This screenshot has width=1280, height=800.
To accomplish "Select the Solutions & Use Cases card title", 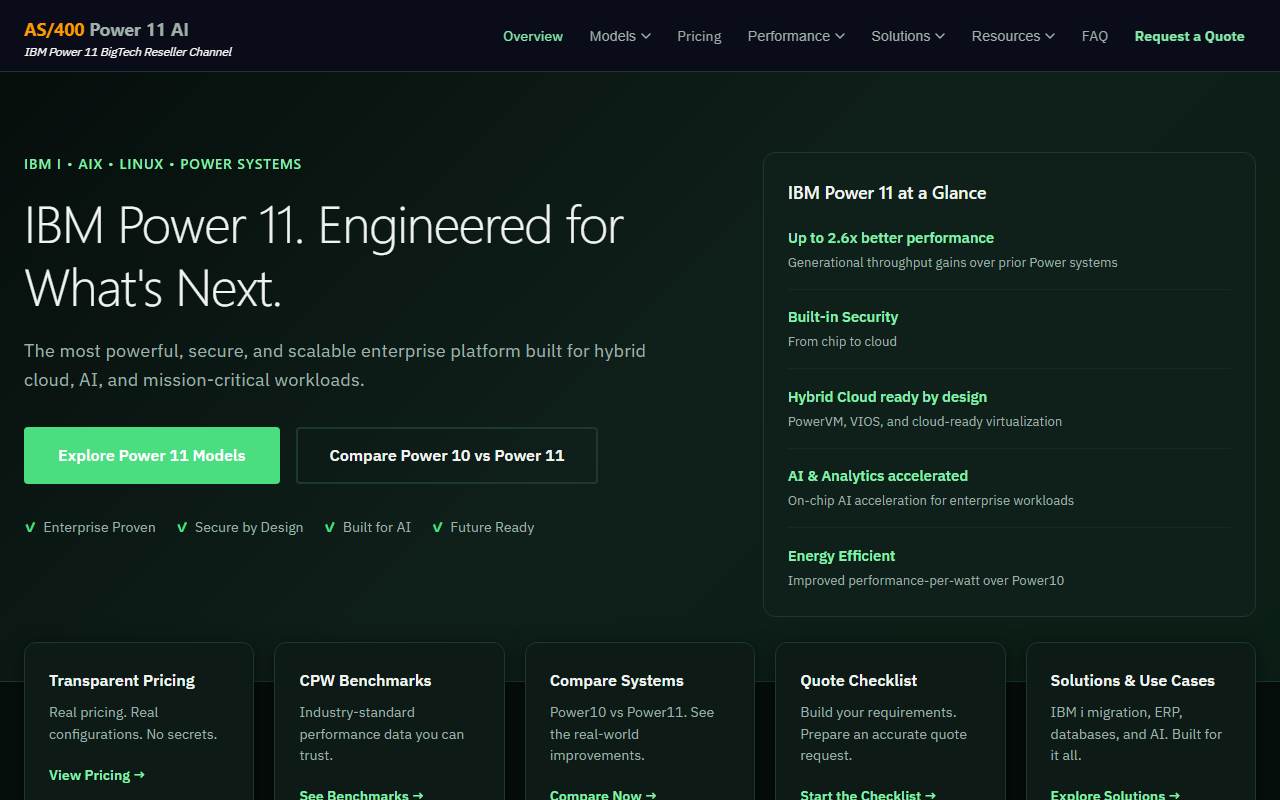I will point(1132,681).
